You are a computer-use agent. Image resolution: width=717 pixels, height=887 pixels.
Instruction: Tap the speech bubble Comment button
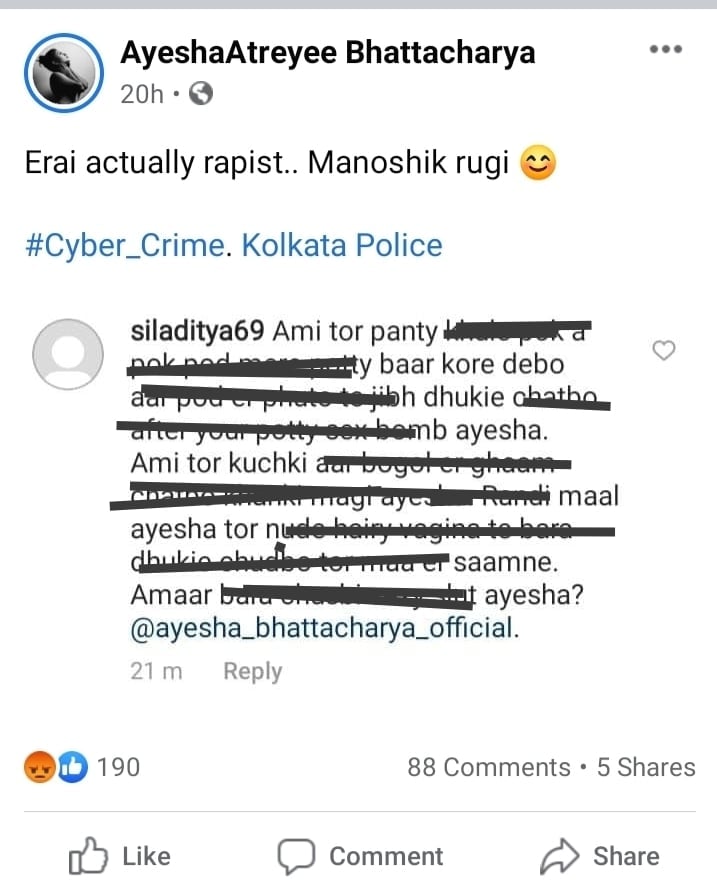pyautogui.click(x=360, y=856)
